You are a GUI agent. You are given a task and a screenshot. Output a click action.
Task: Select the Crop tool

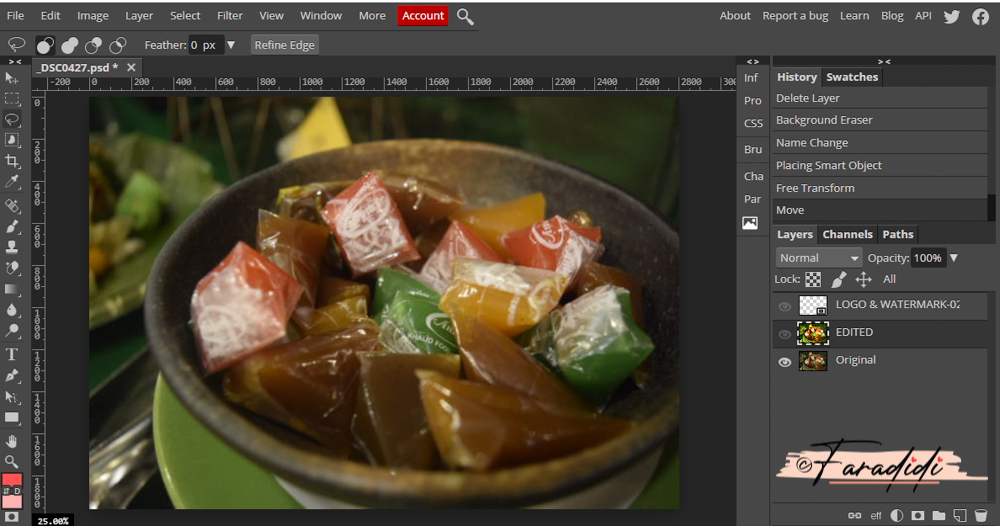(x=11, y=161)
